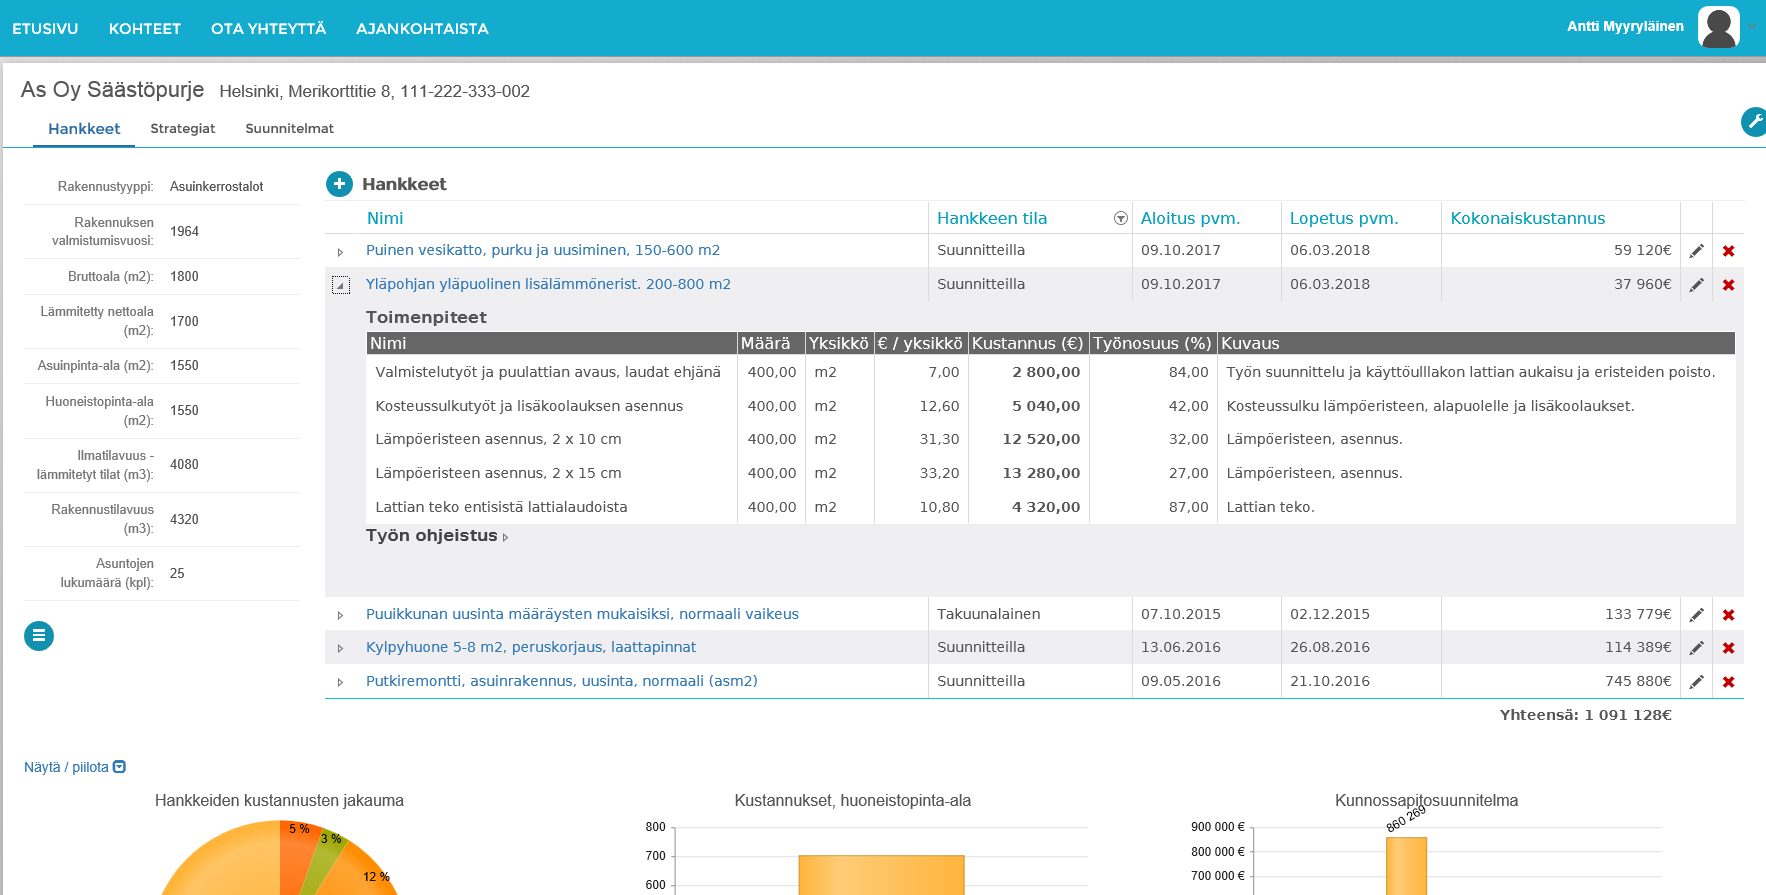Click the Antti Myyryläinen user name

(1625, 27)
